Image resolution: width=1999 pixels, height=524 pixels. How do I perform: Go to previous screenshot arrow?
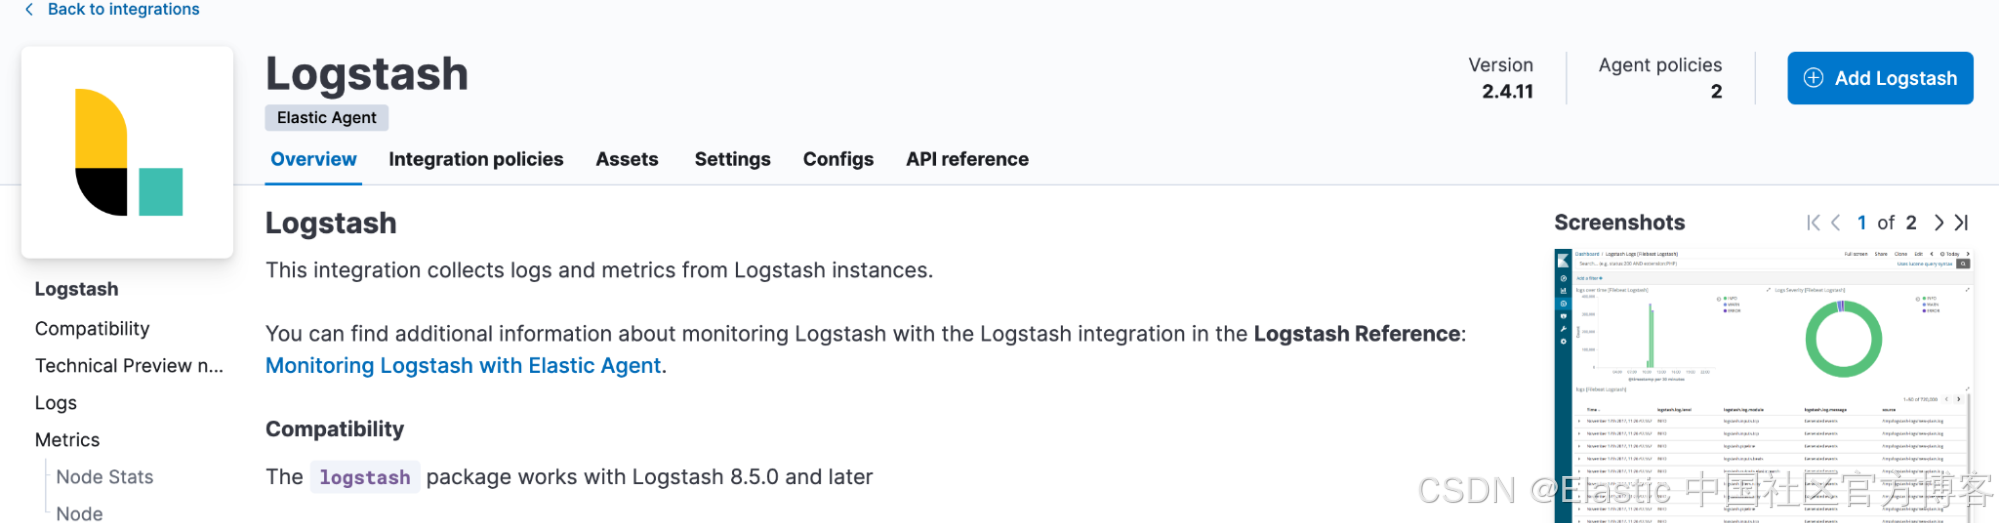tap(1836, 223)
